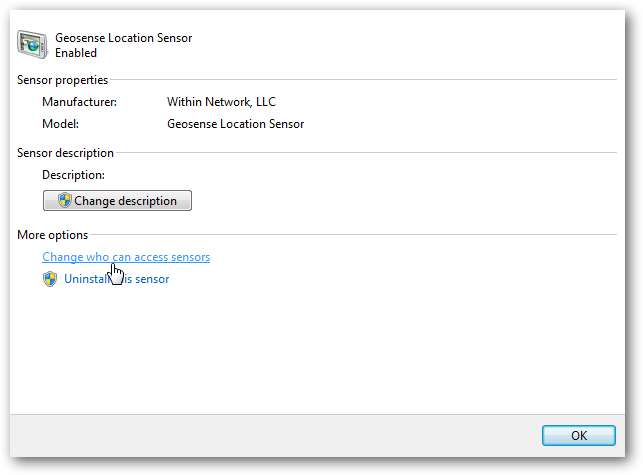The image size is (643, 475).
Task: Click the Enabled status text
Action: (77, 52)
